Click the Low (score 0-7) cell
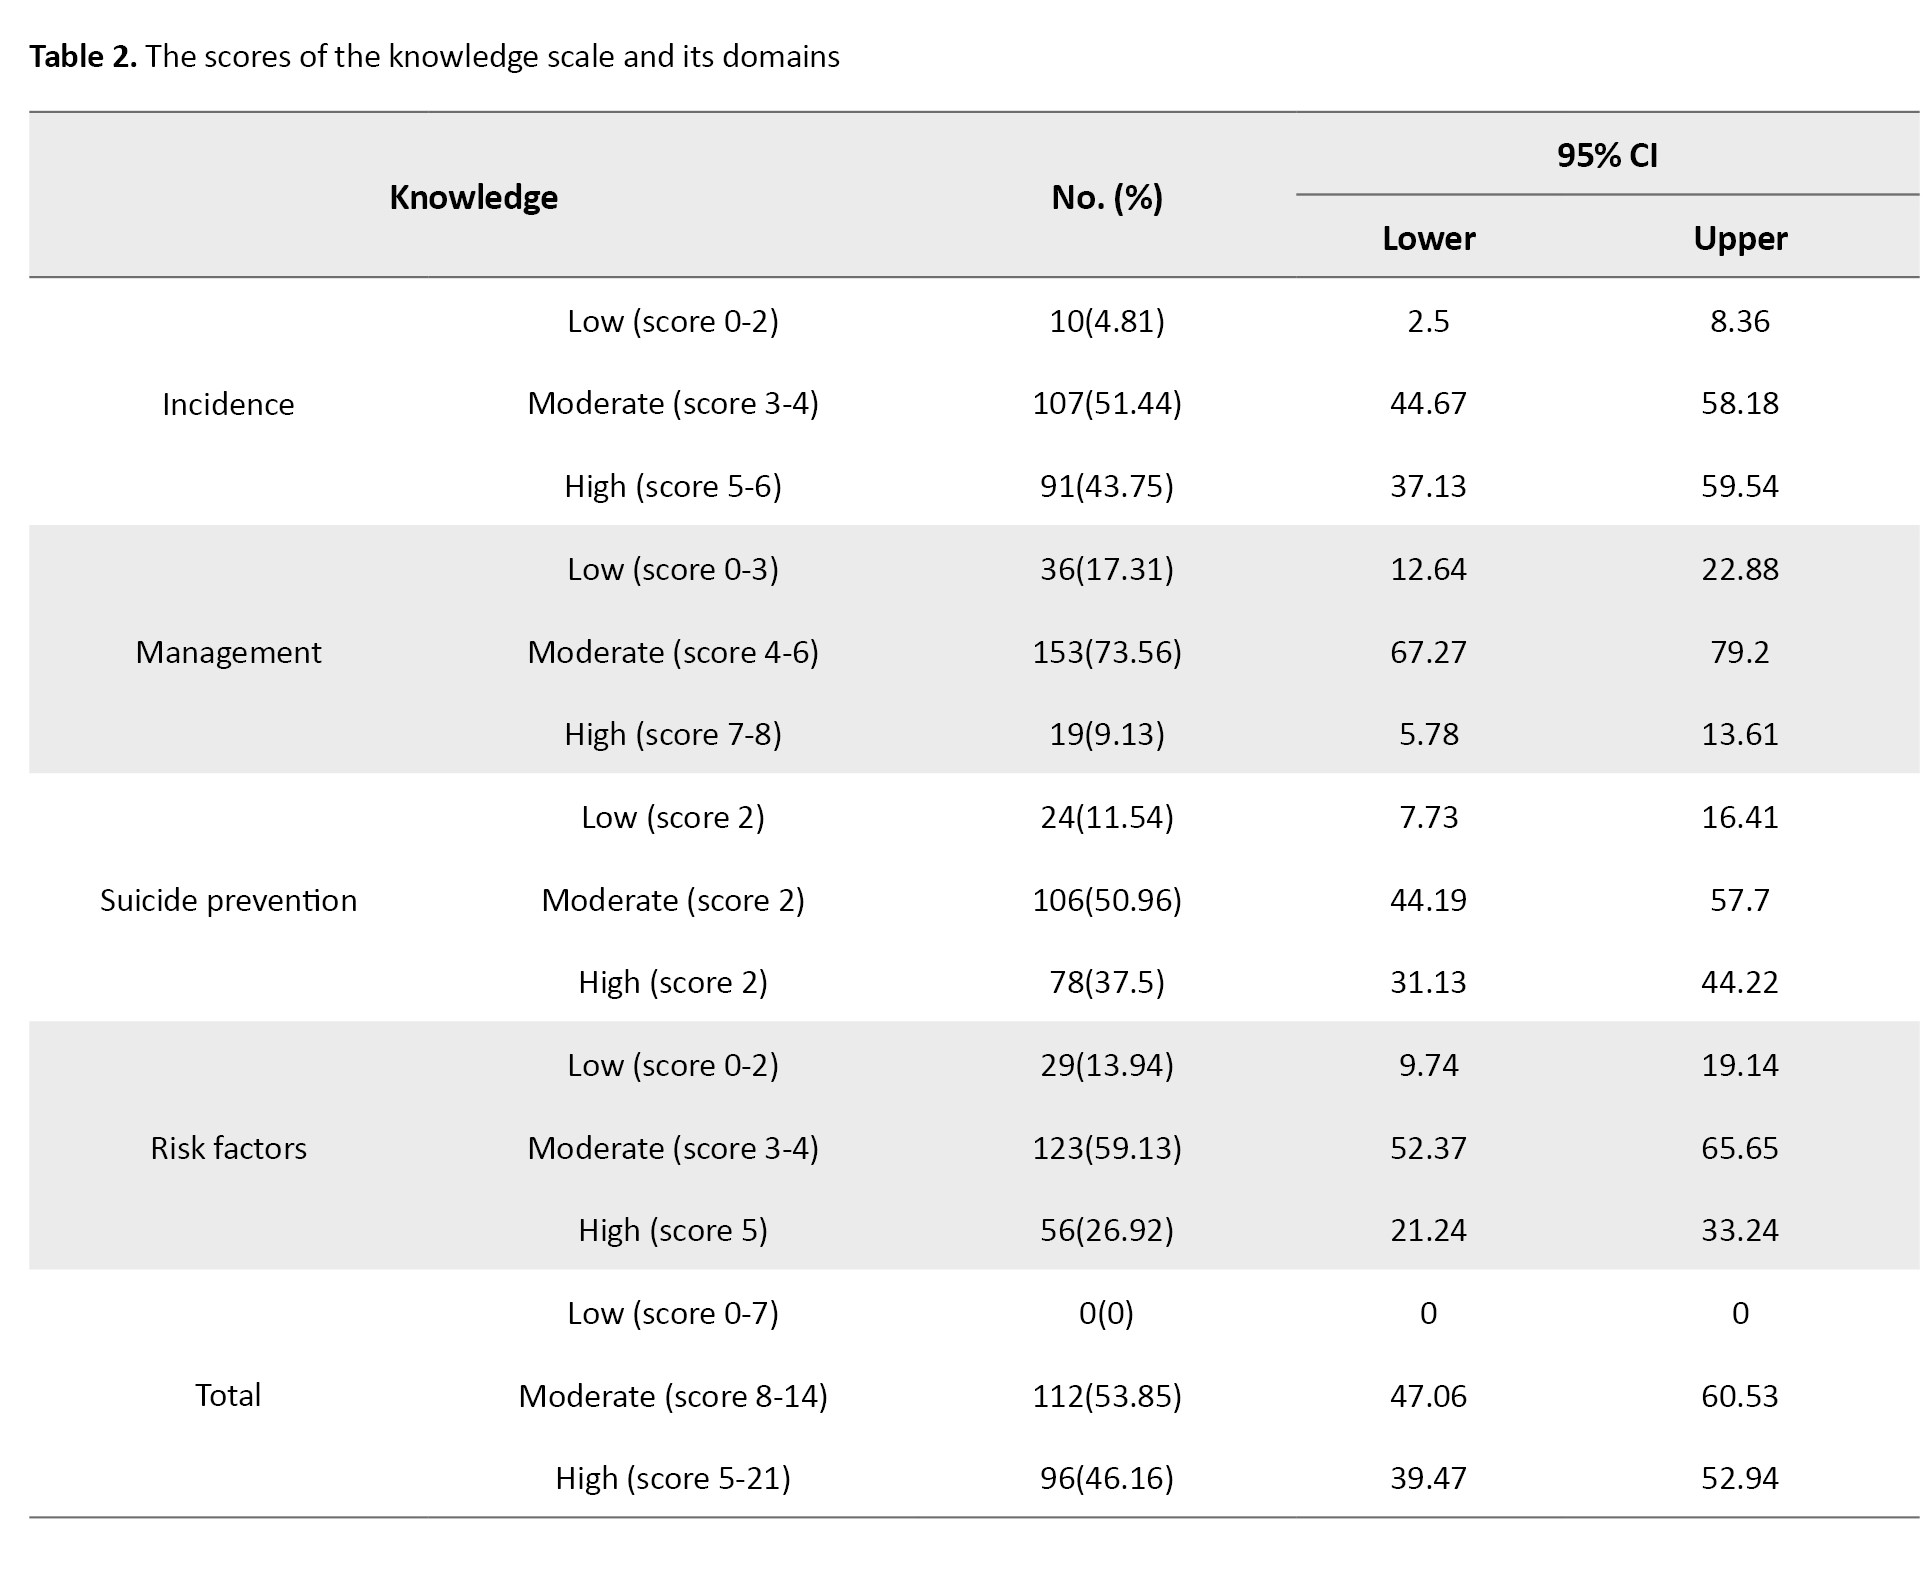1923x1571 pixels. pyautogui.click(x=673, y=1313)
